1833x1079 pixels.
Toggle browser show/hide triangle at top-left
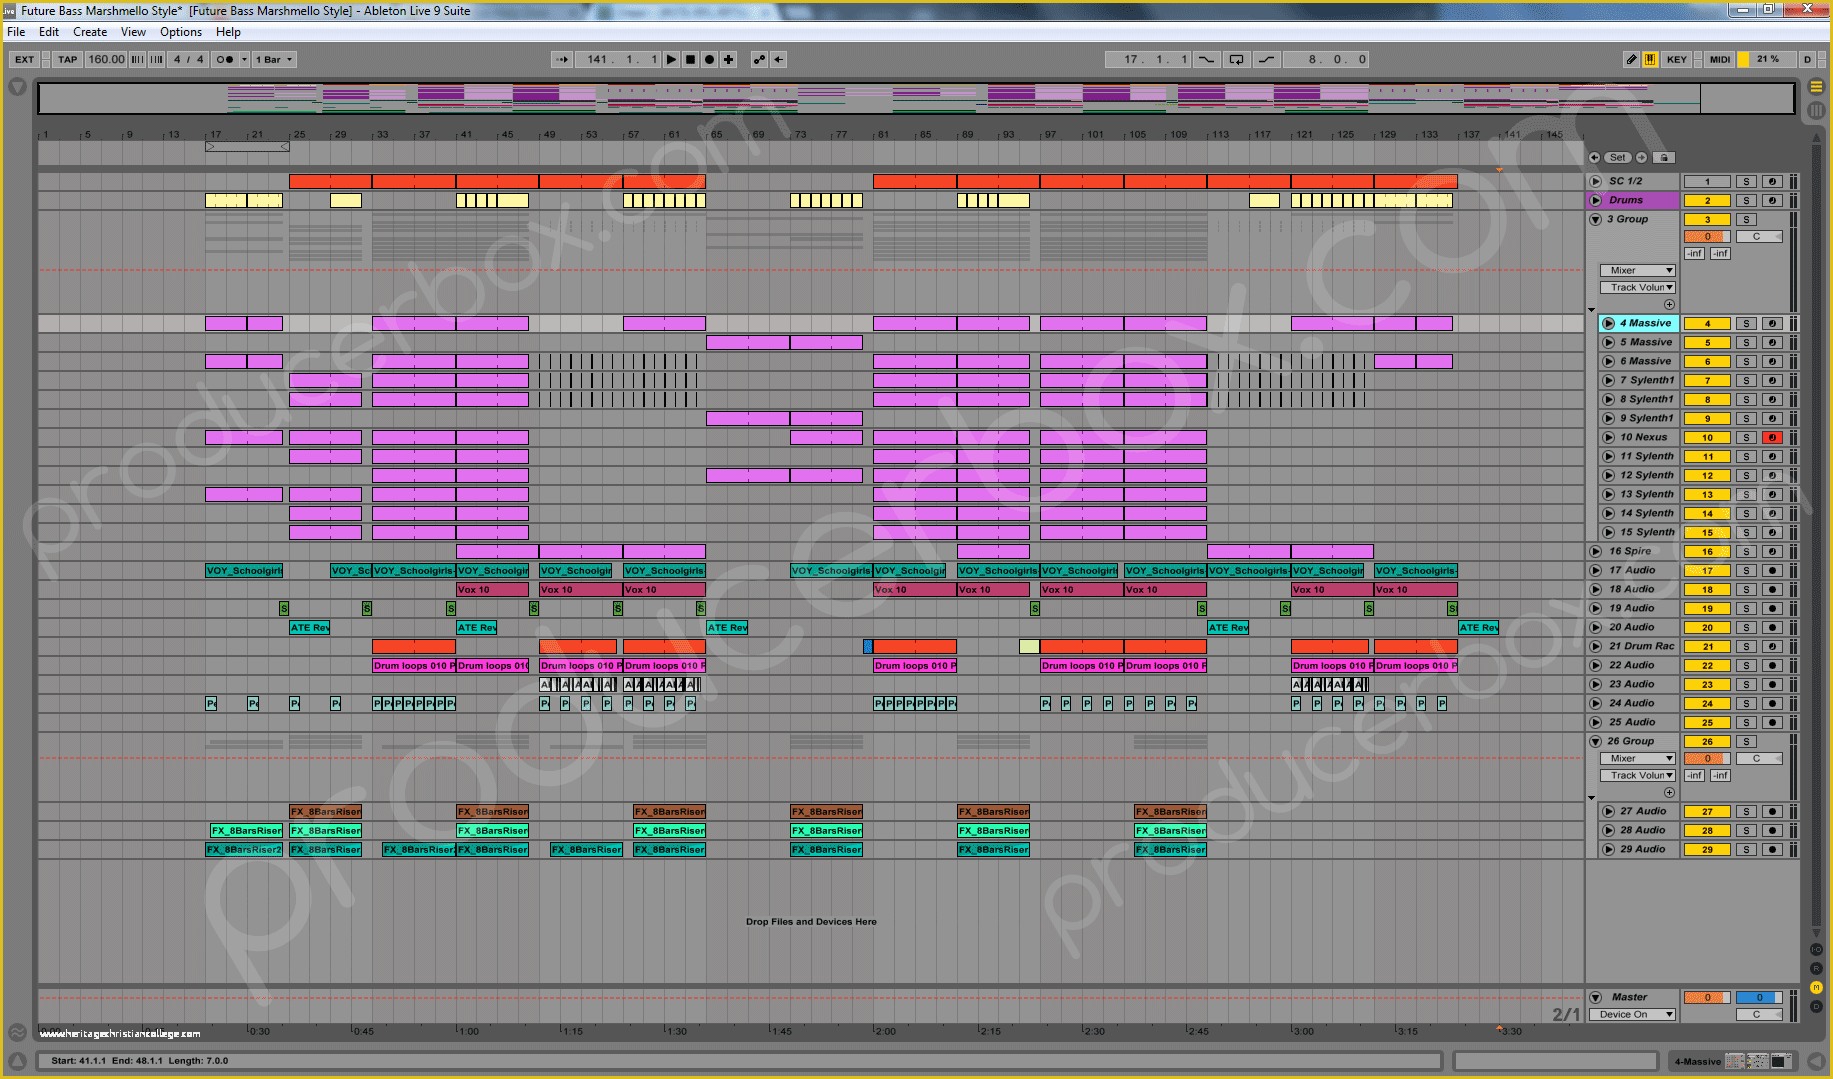point(17,88)
